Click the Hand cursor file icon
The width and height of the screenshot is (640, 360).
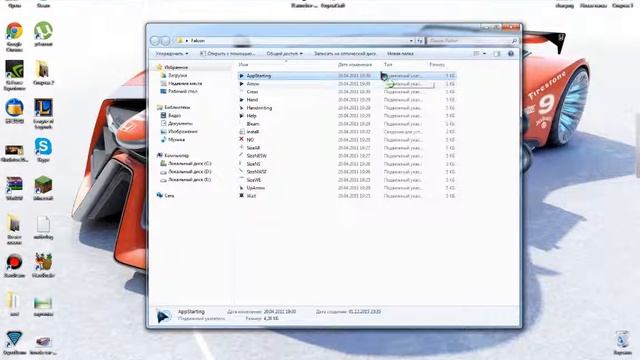[242, 100]
